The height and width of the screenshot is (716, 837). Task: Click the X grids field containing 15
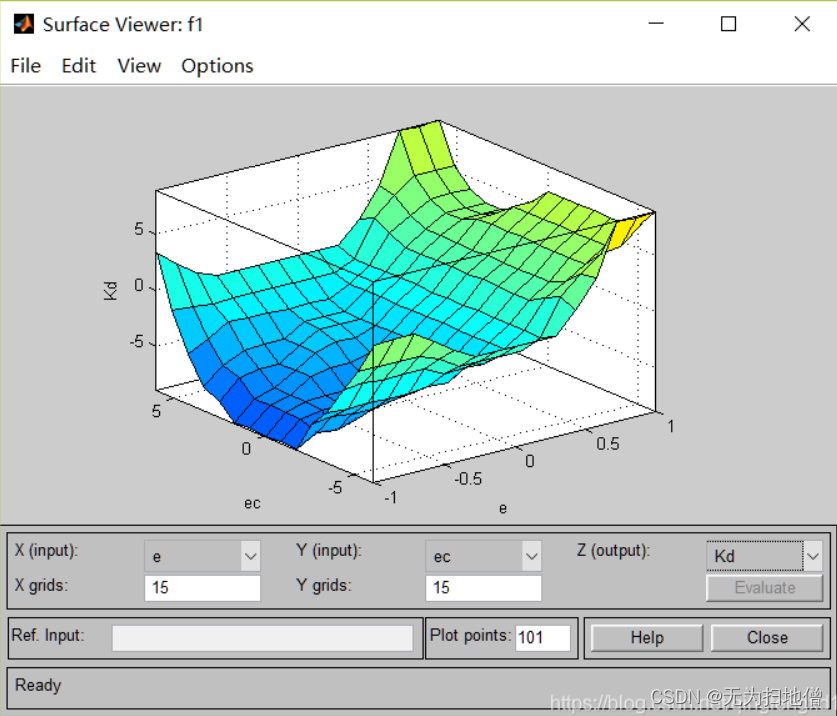(202, 587)
